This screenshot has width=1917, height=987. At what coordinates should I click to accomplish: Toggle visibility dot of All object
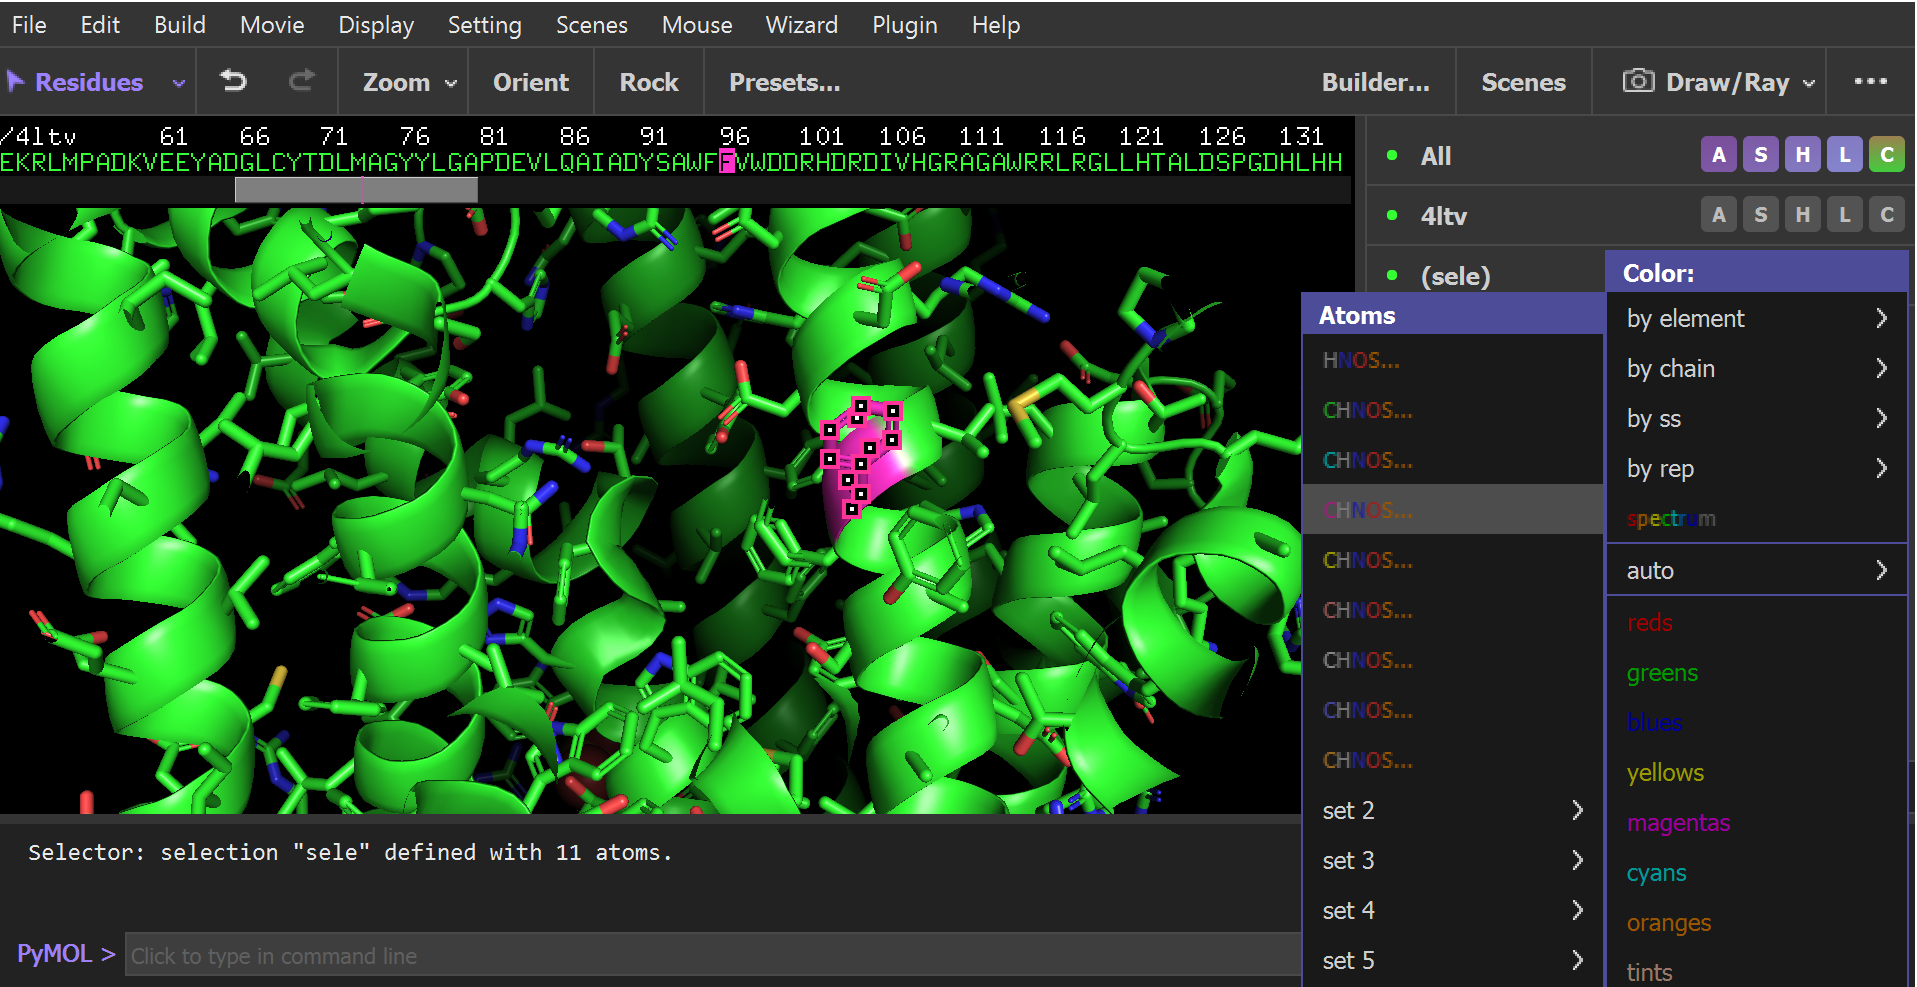[1392, 155]
